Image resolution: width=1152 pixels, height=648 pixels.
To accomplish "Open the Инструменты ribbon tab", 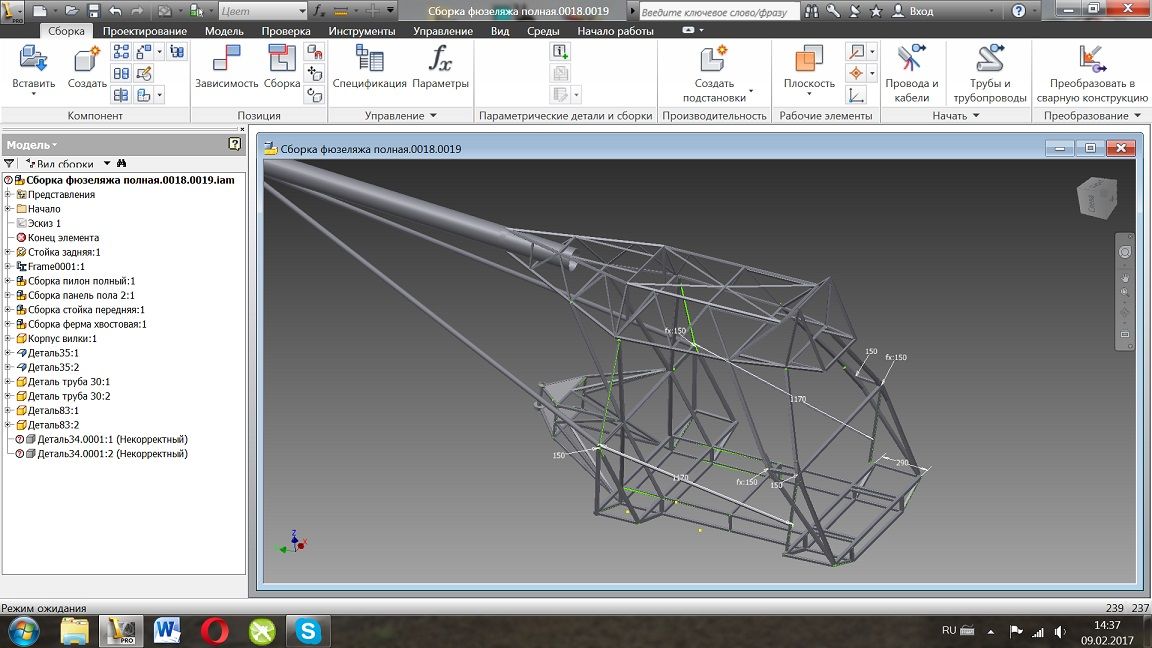I will coord(361,31).
